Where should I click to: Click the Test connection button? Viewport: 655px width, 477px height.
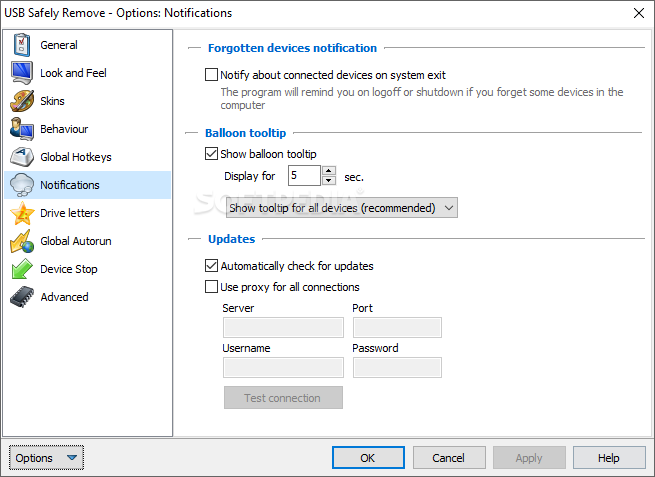[x=283, y=398]
